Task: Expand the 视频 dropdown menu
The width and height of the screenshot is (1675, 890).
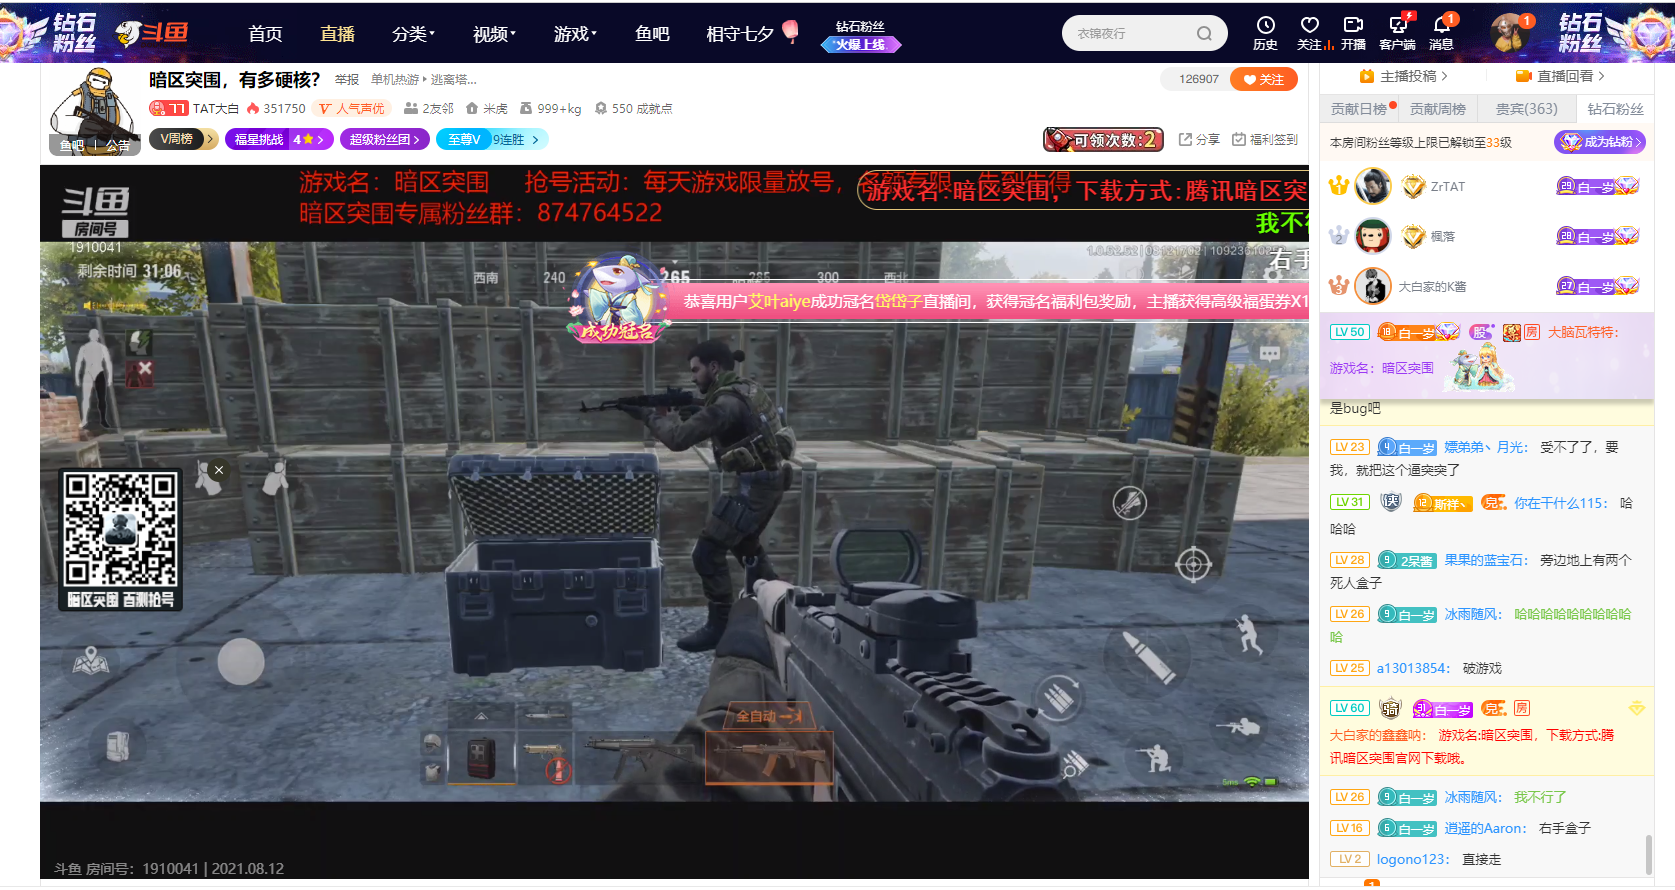Action: pyautogui.click(x=494, y=34)
